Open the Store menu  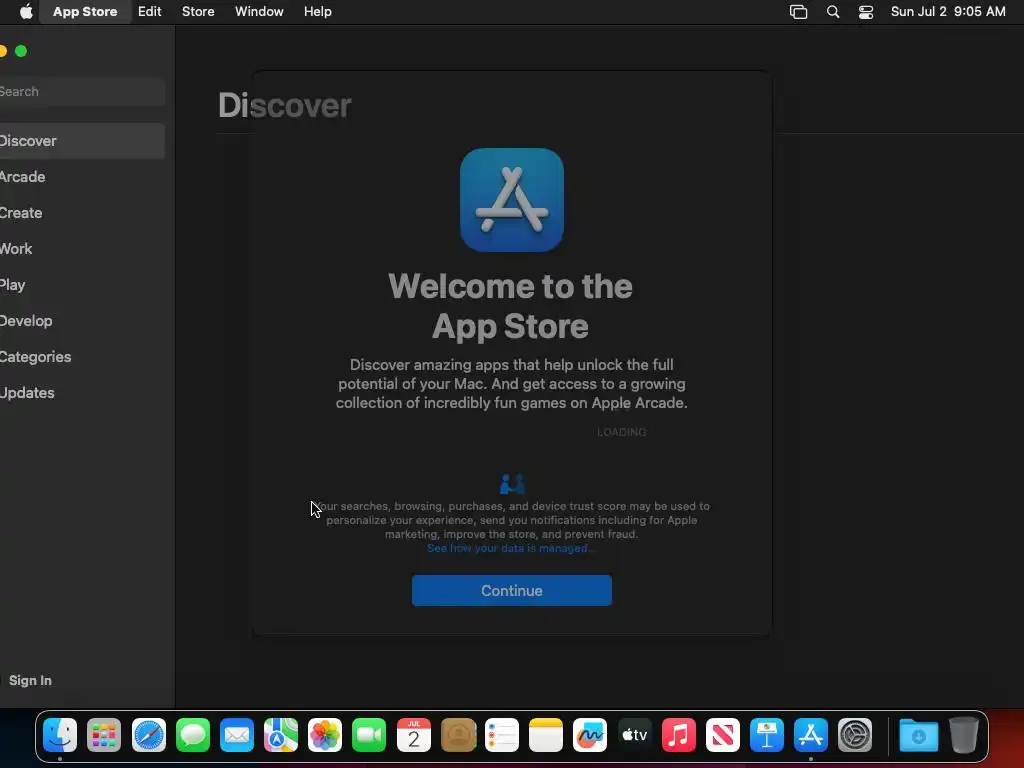tap(198, 12)
